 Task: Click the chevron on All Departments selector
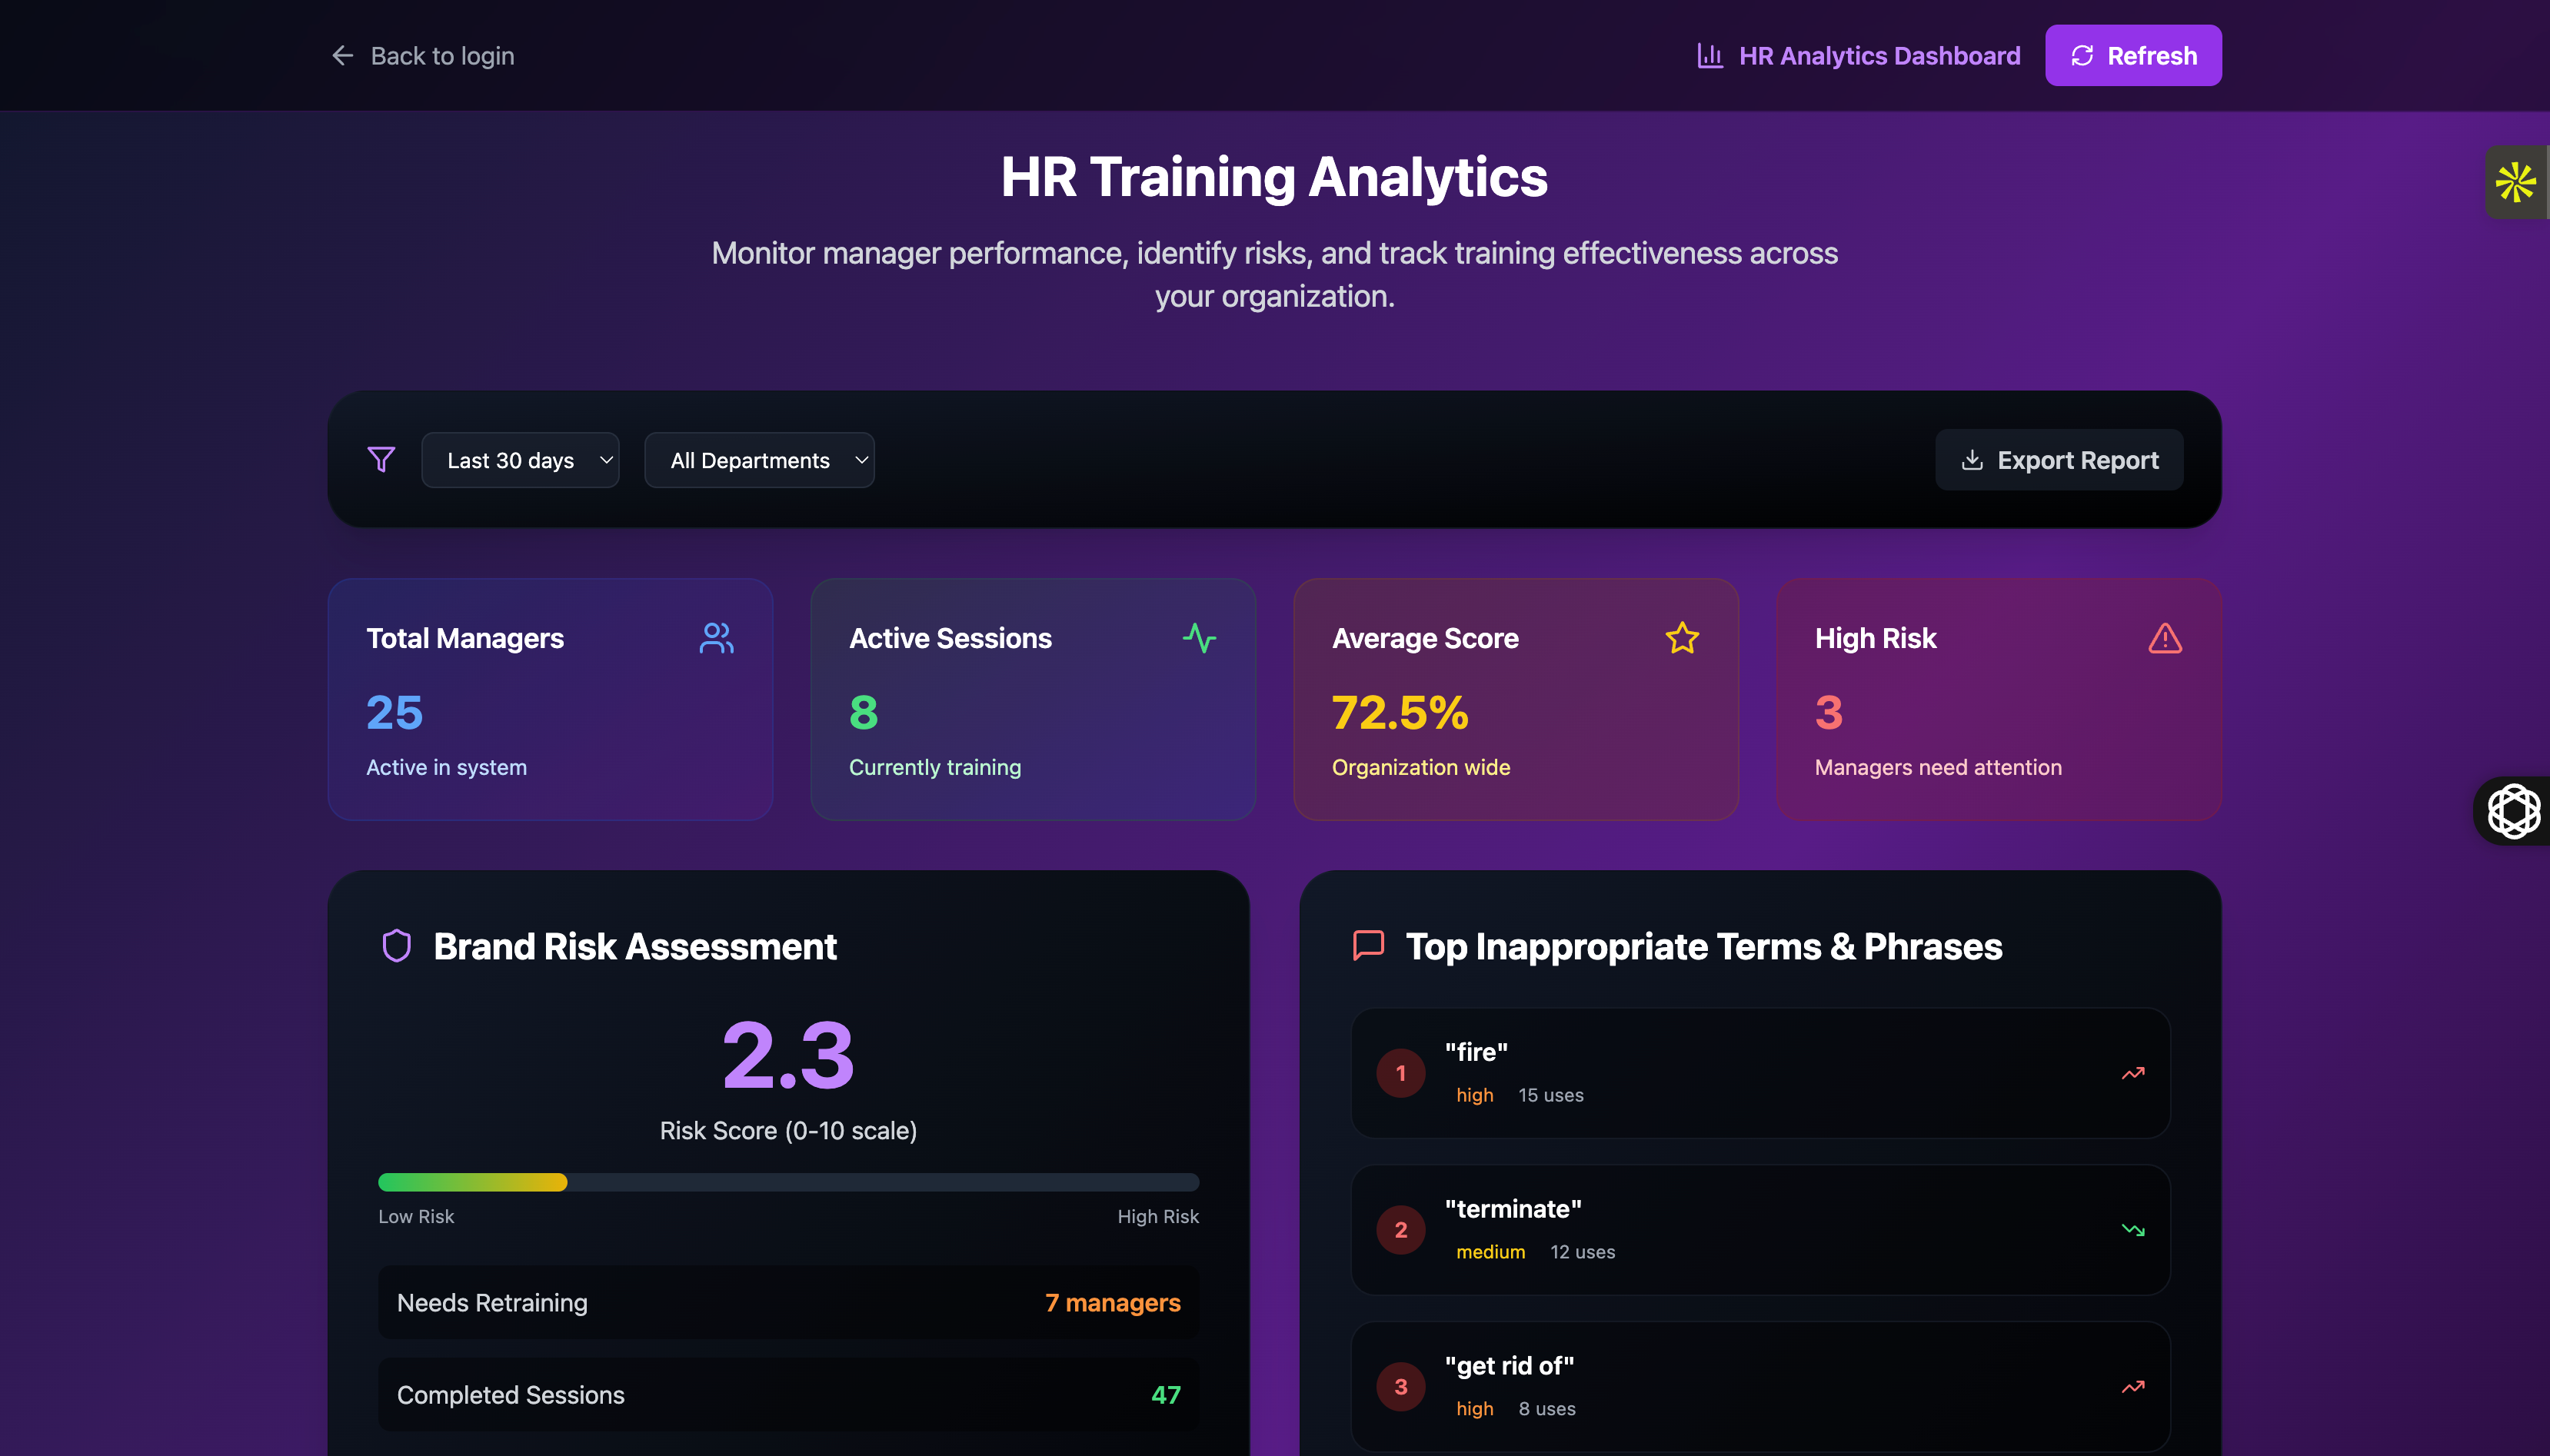(861, 460)
